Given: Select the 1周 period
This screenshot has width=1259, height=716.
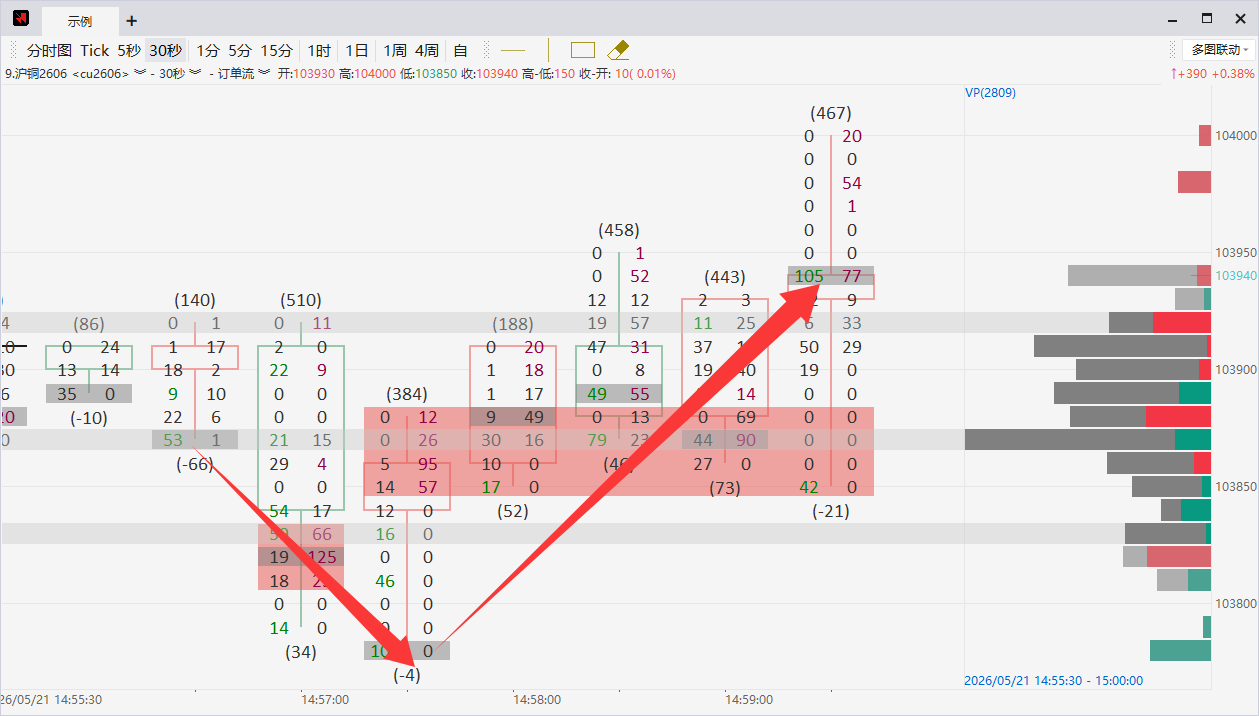Looking at the screenshot, I should 395,50.
